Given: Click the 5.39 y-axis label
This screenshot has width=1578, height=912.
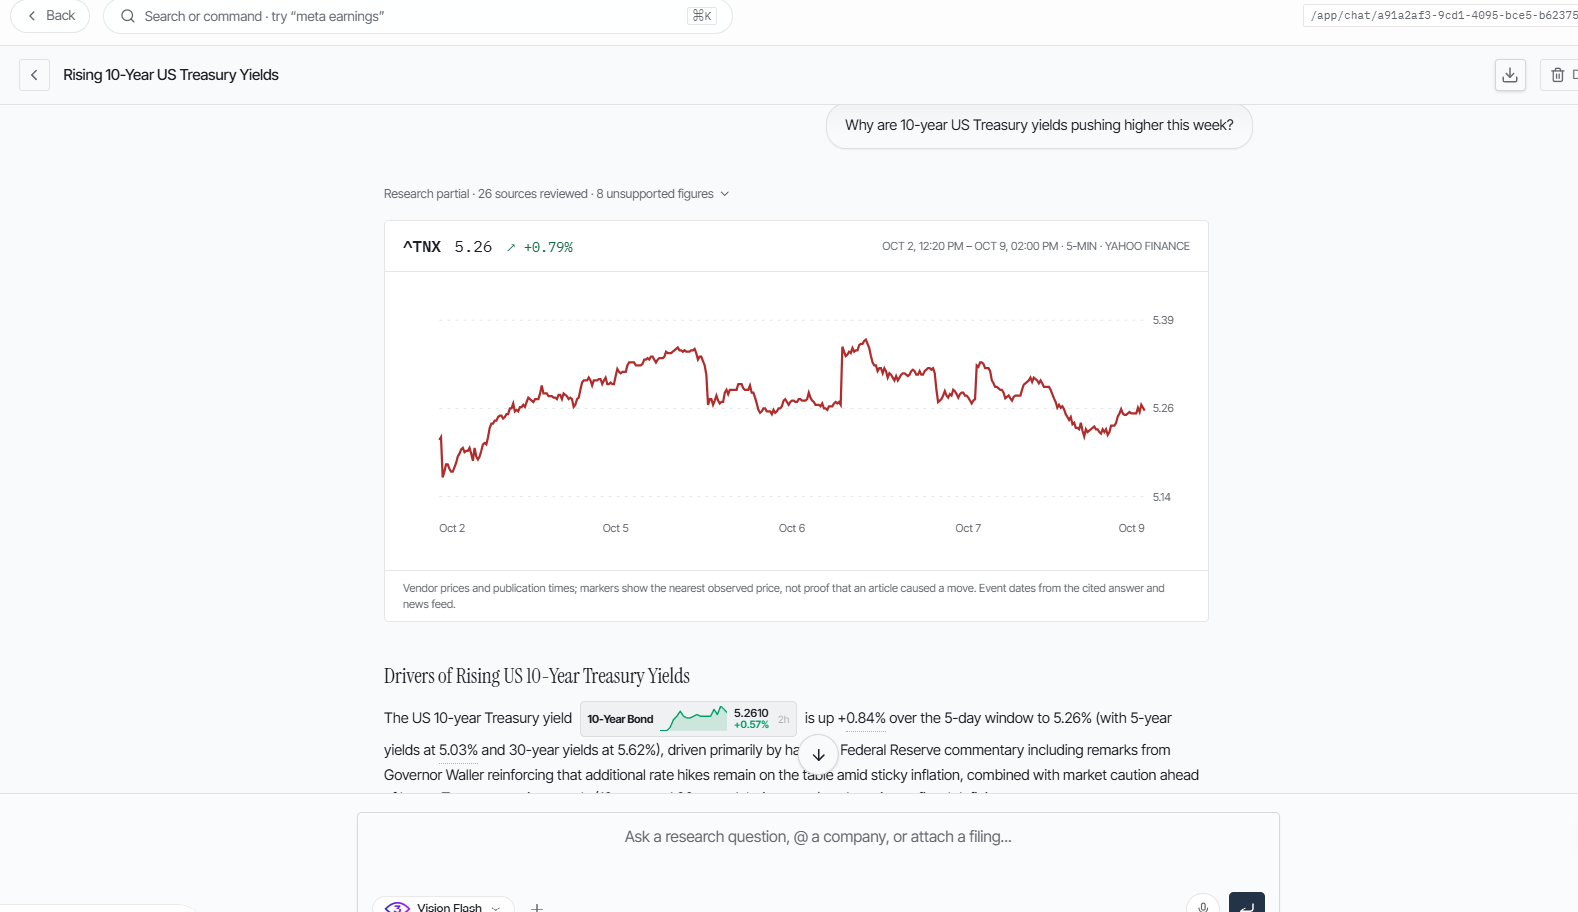Looking at the screenshot, I should (x=1163, y=321).
